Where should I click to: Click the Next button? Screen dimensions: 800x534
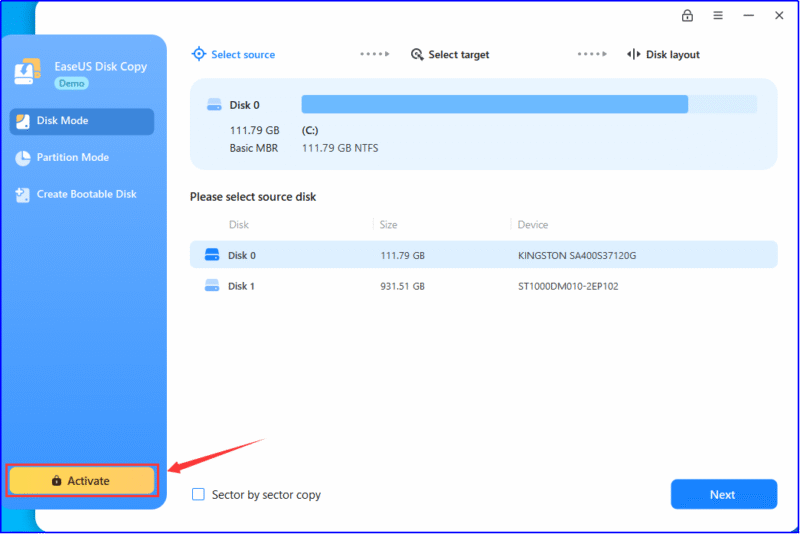pyautogui.click(x=723, y=494)
